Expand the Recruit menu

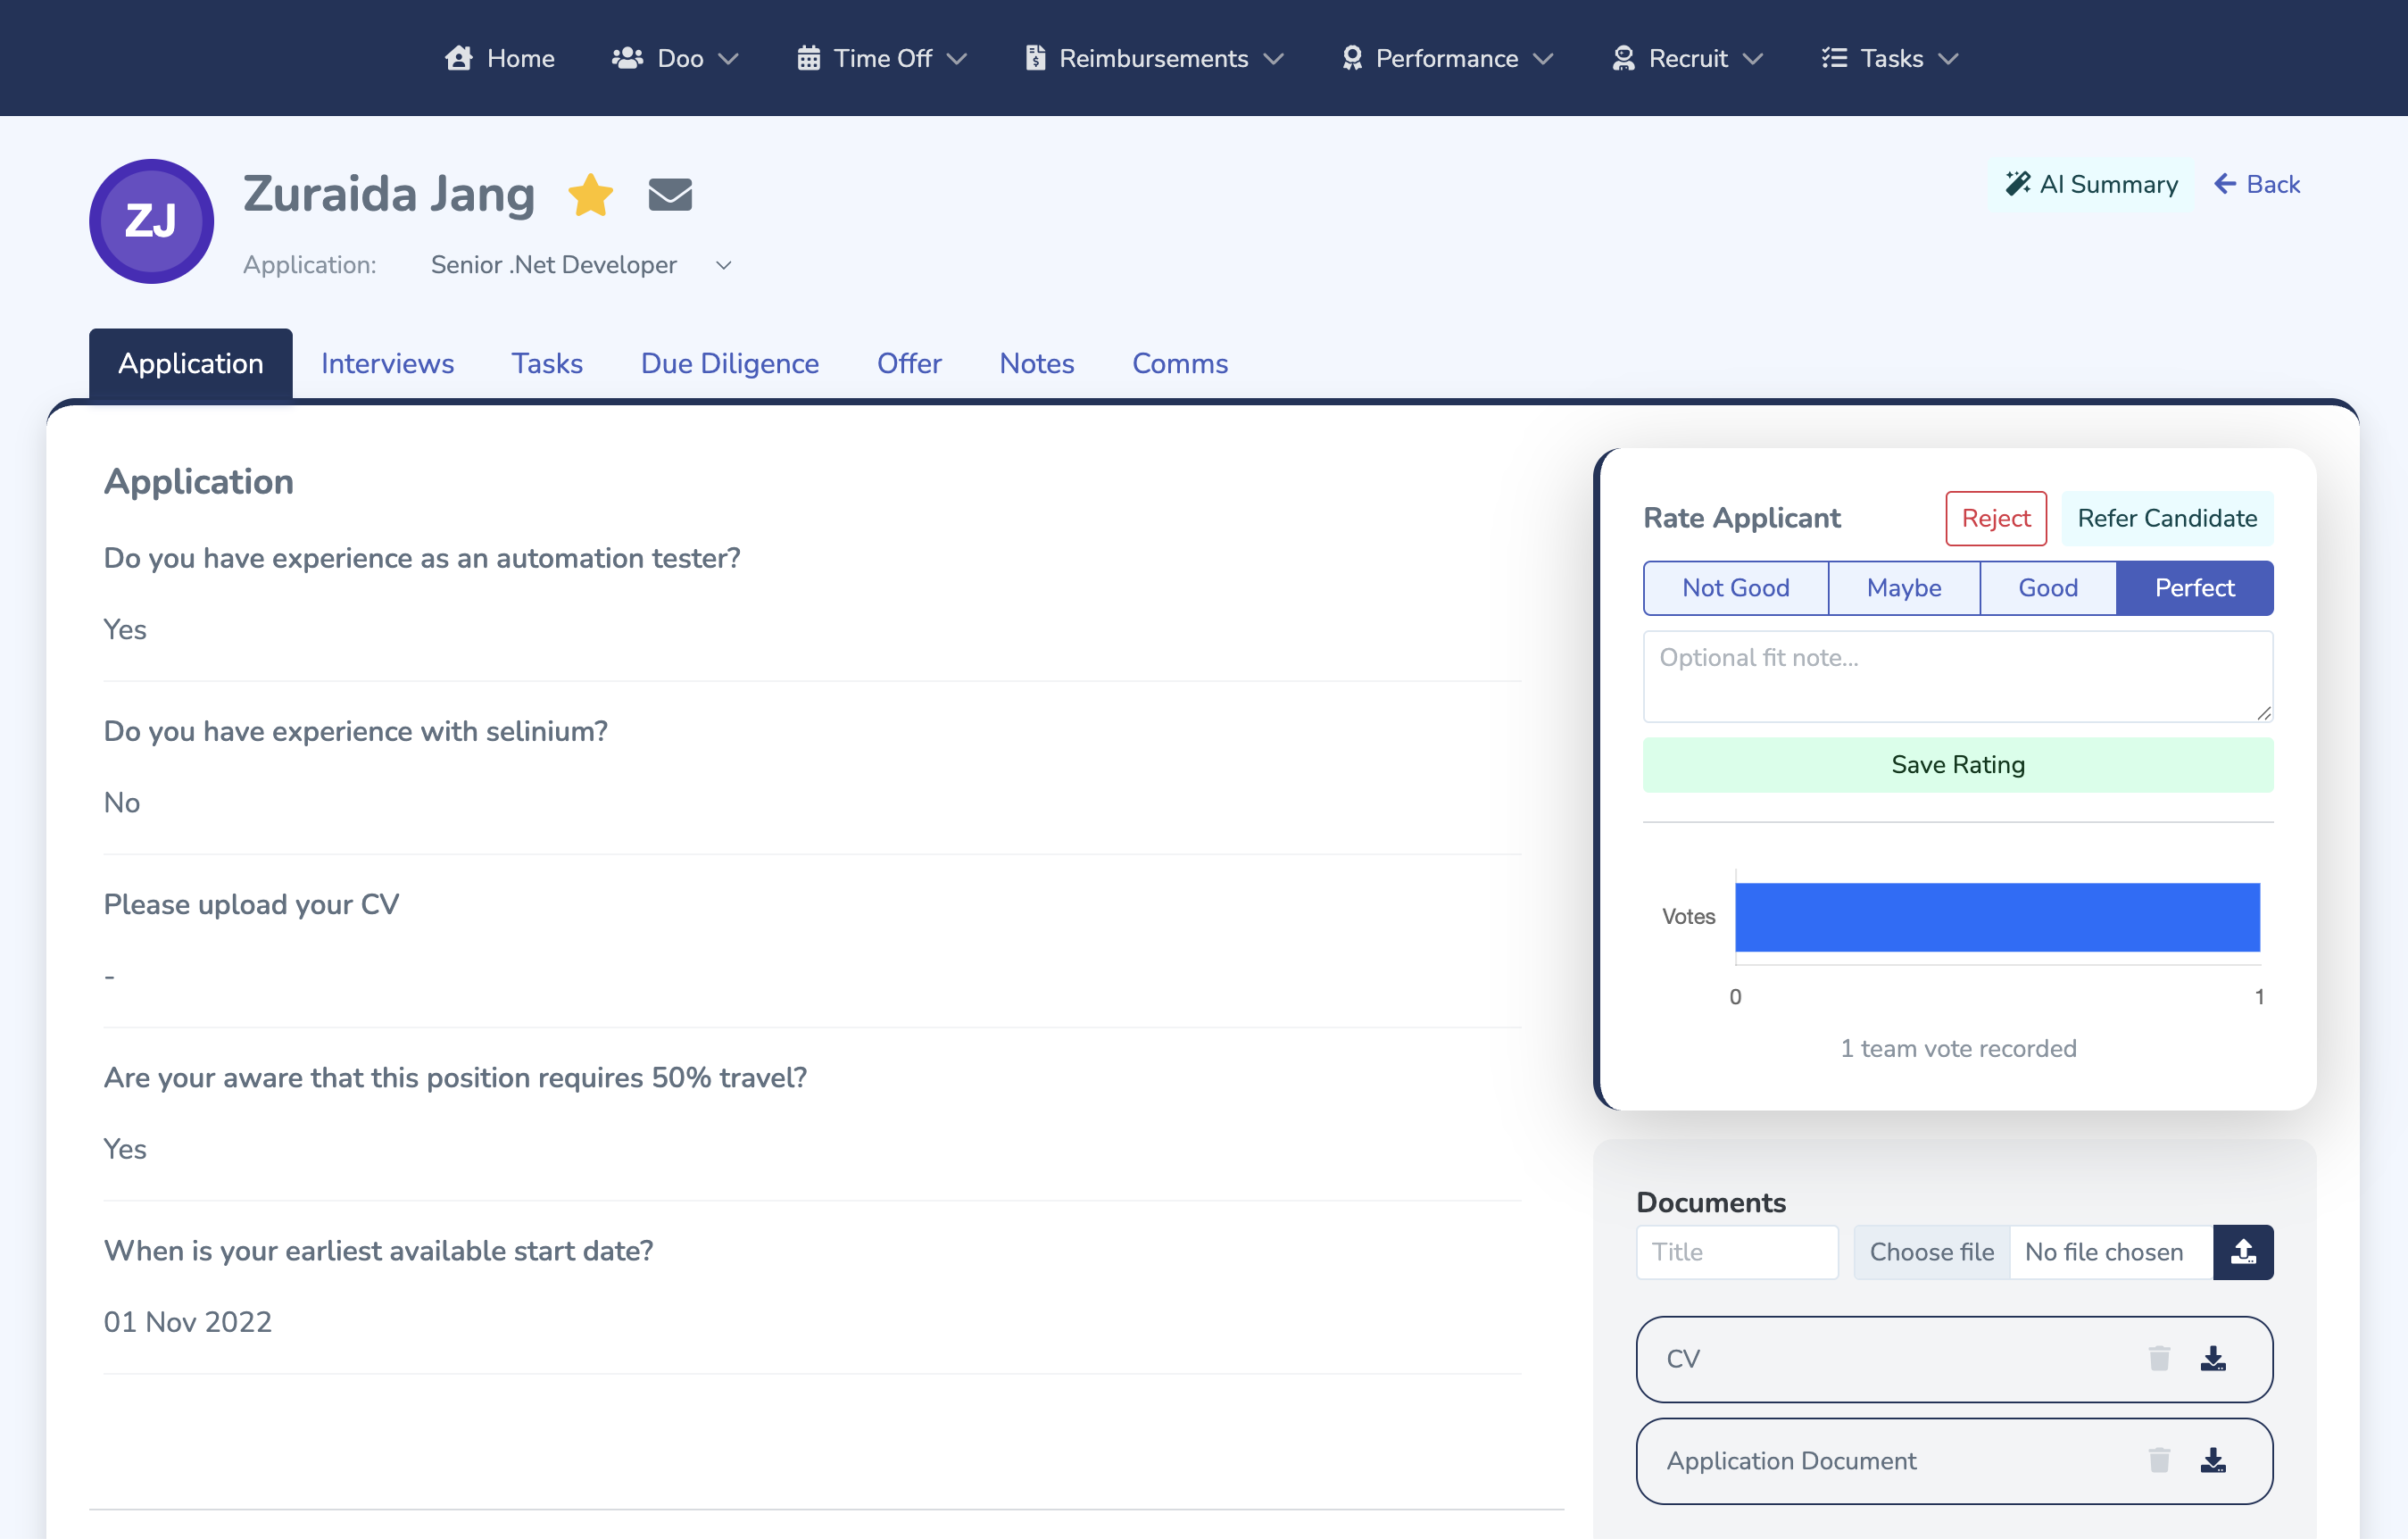(1687, 58)
